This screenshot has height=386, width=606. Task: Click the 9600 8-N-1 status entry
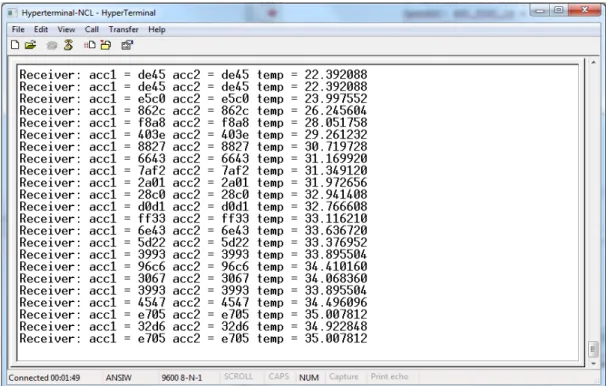coord(182,377)
